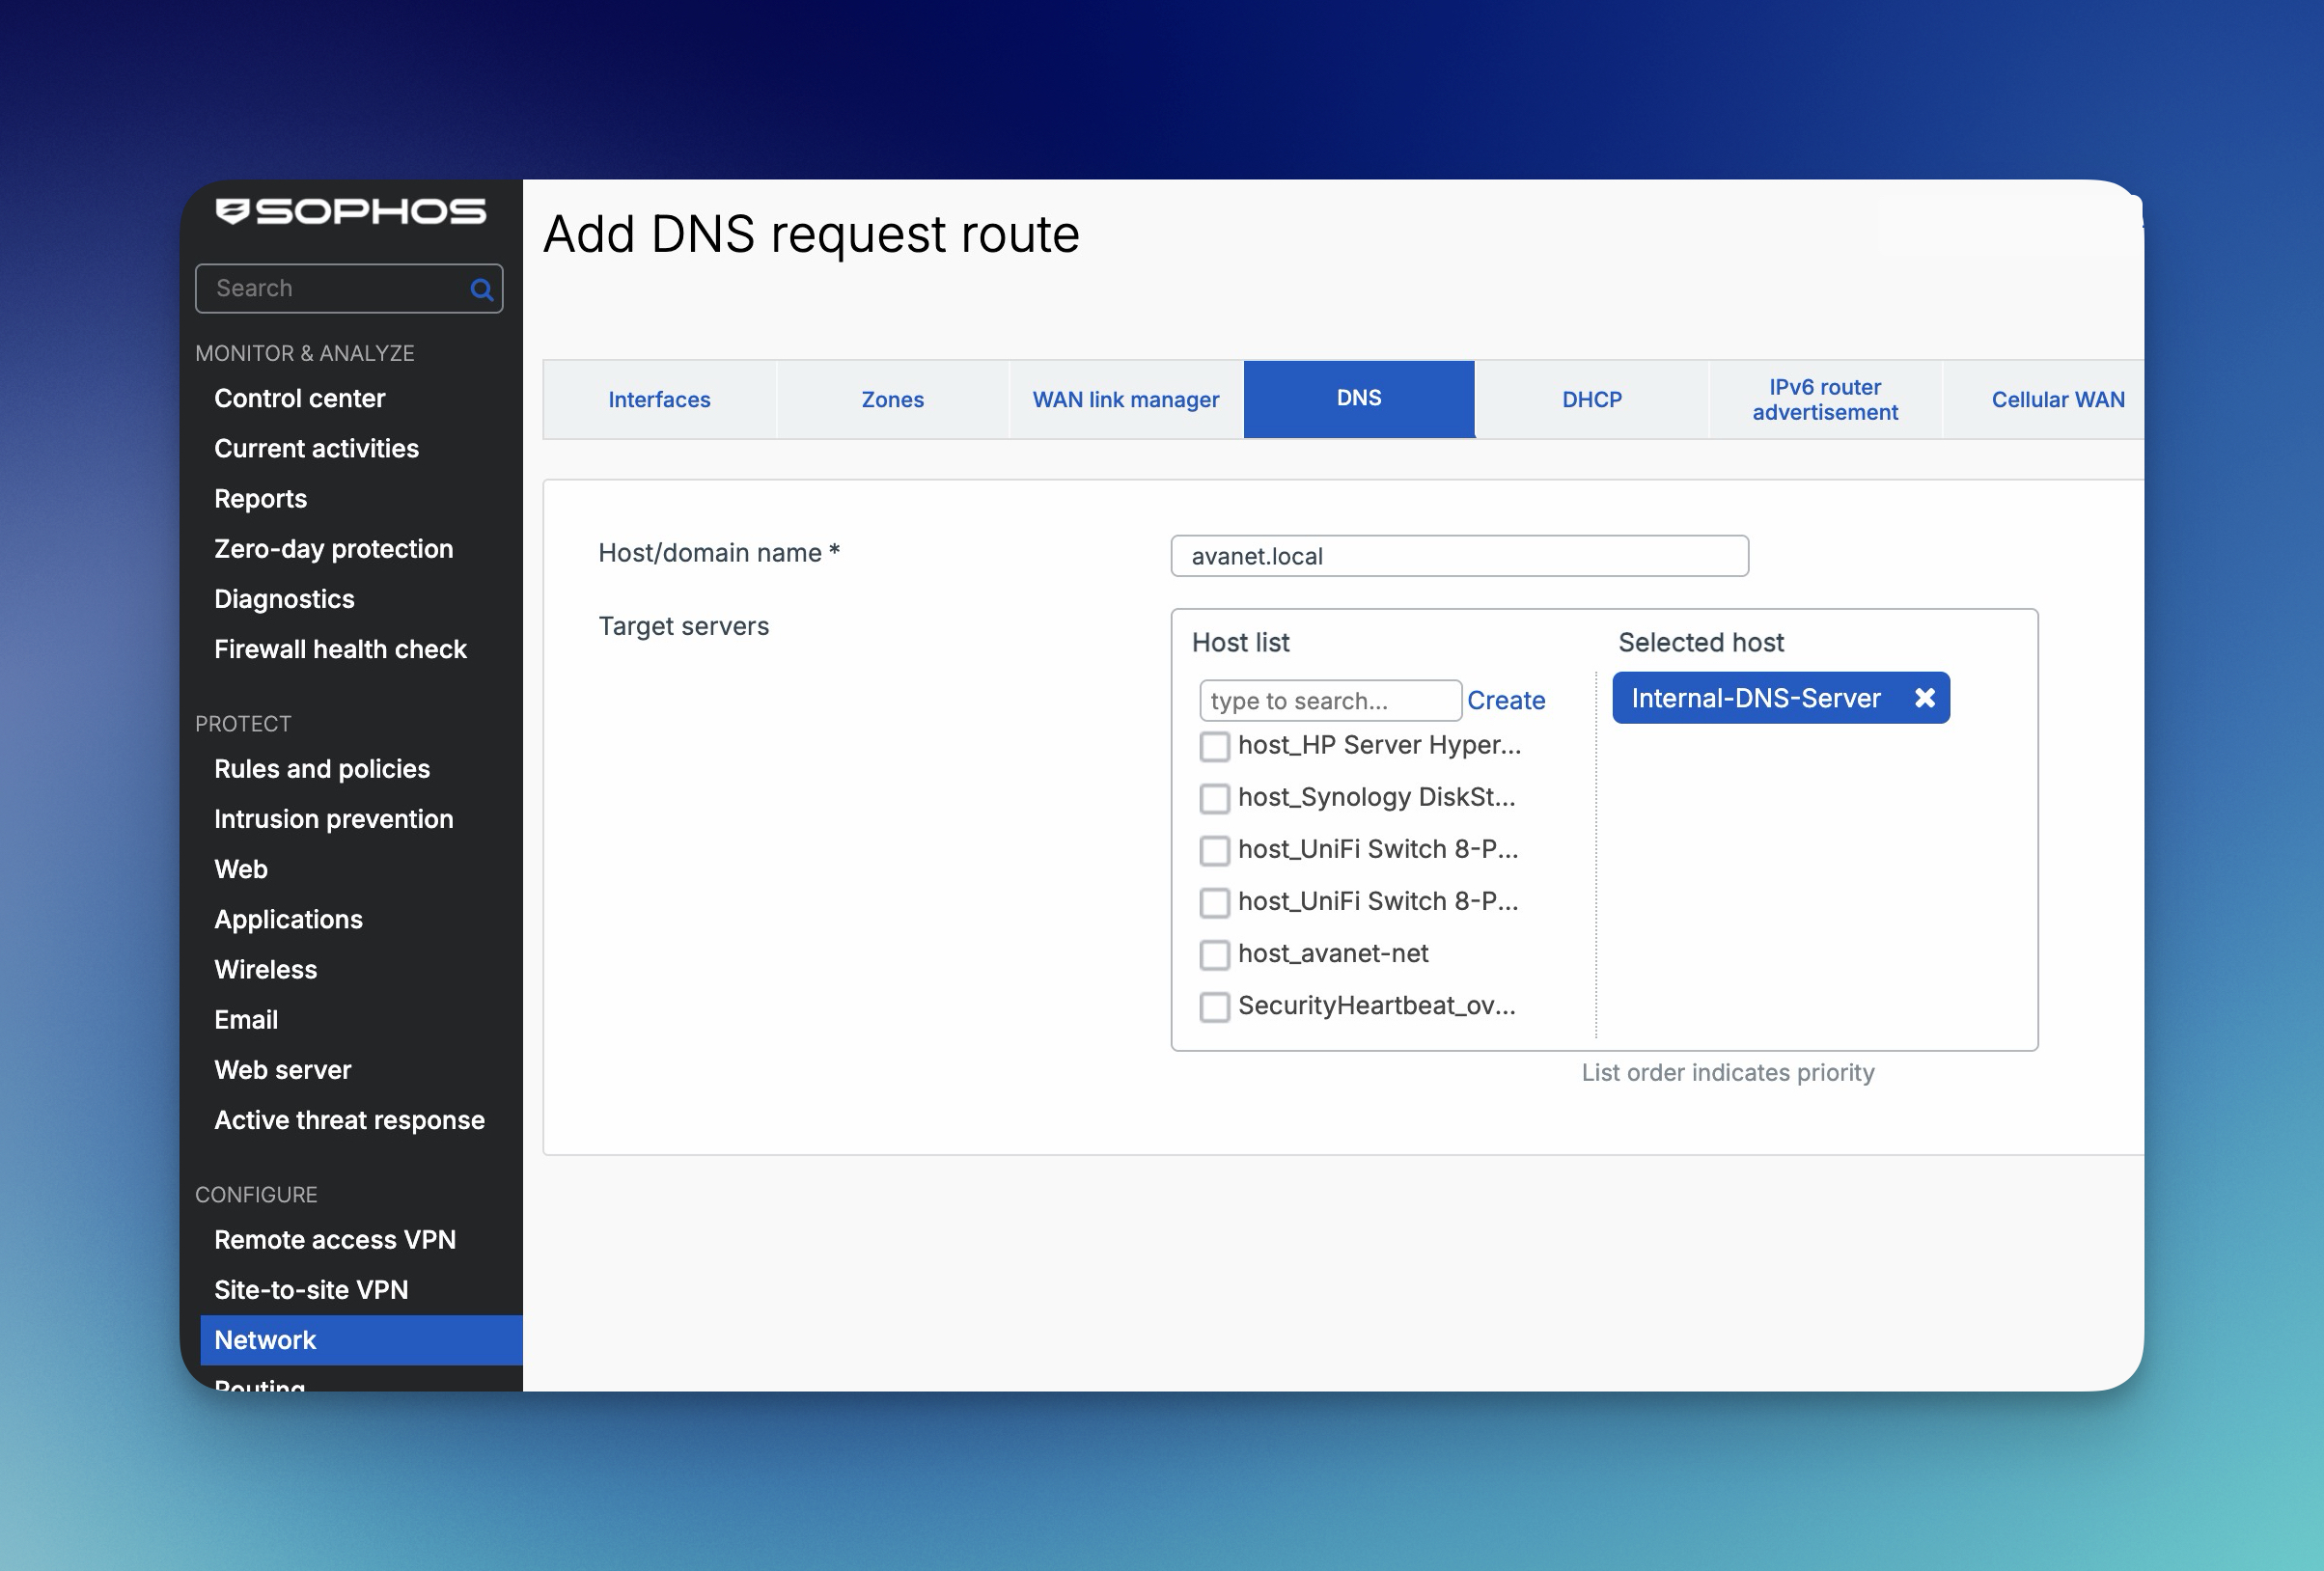
Task: Open IPv6 router advertisement tab
Action: 1825,399
